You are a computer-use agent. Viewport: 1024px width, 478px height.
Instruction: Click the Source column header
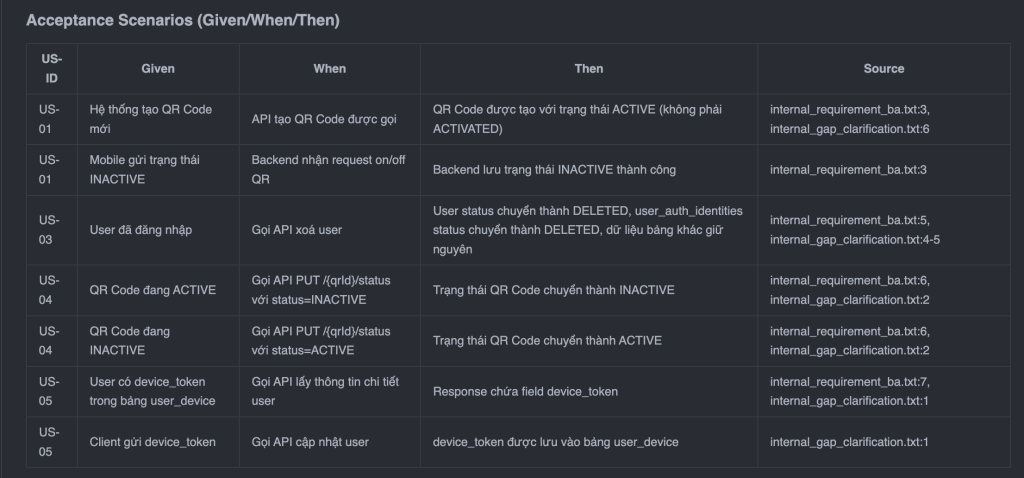click(883, 68)
